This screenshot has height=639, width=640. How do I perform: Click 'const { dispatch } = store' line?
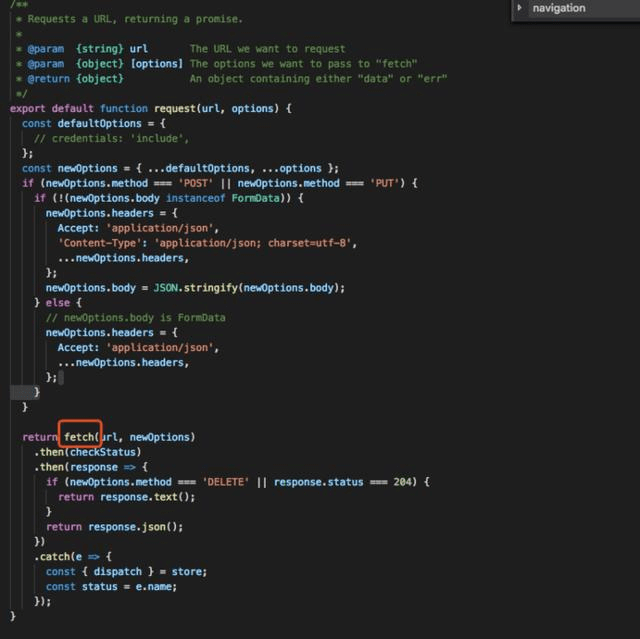pyautogui.click(x=126, y=571)
